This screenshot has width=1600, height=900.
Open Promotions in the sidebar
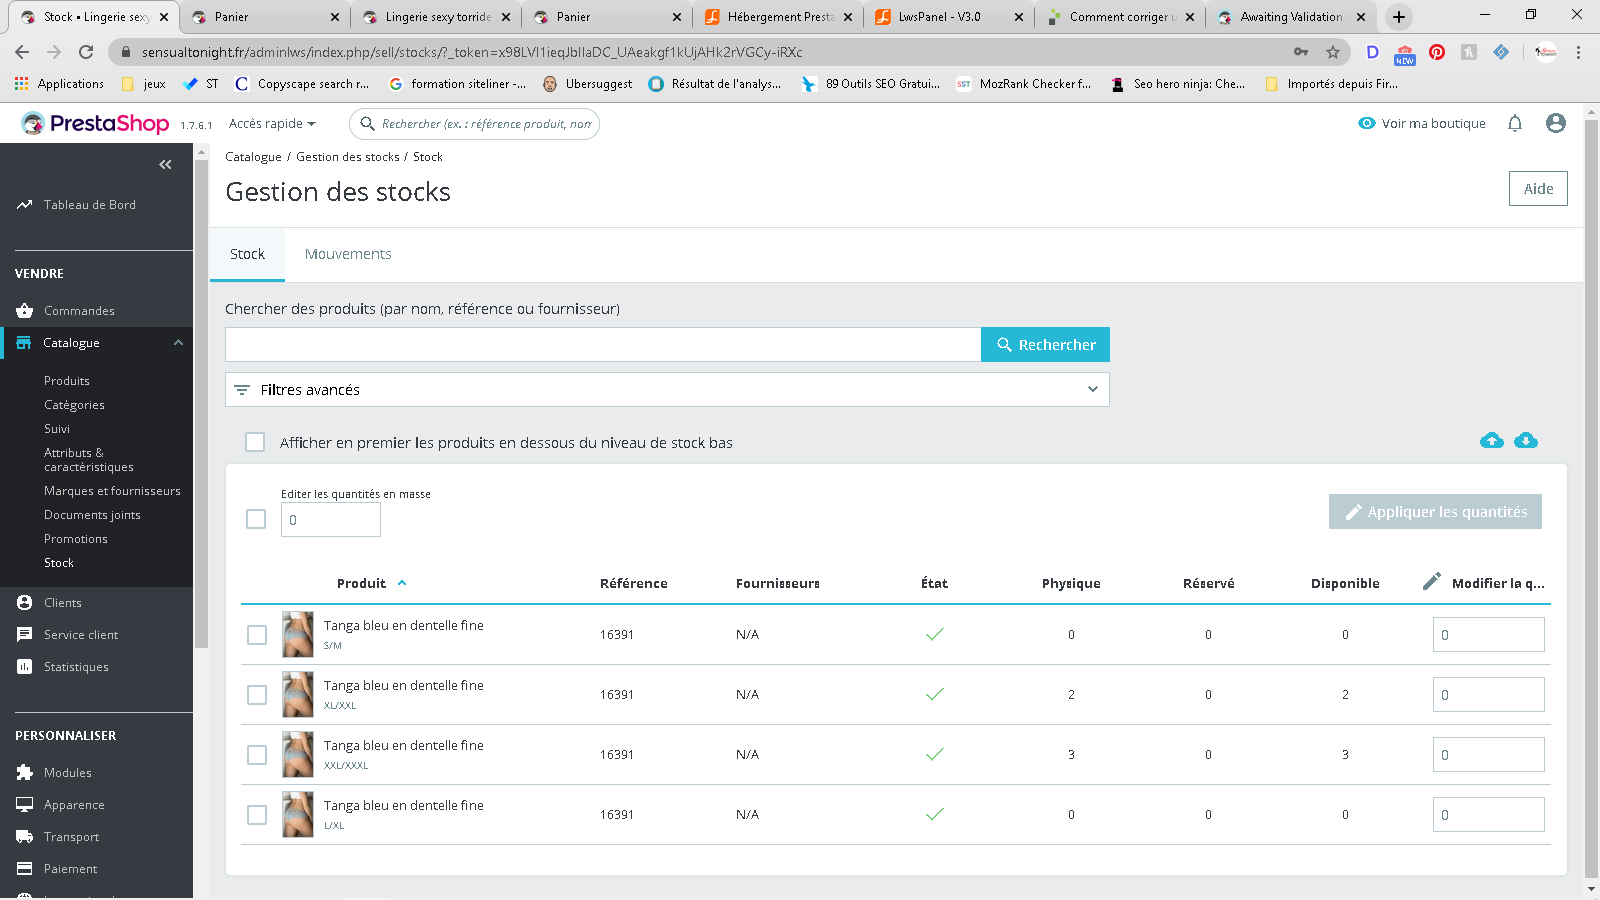click(x=76, y=539)
